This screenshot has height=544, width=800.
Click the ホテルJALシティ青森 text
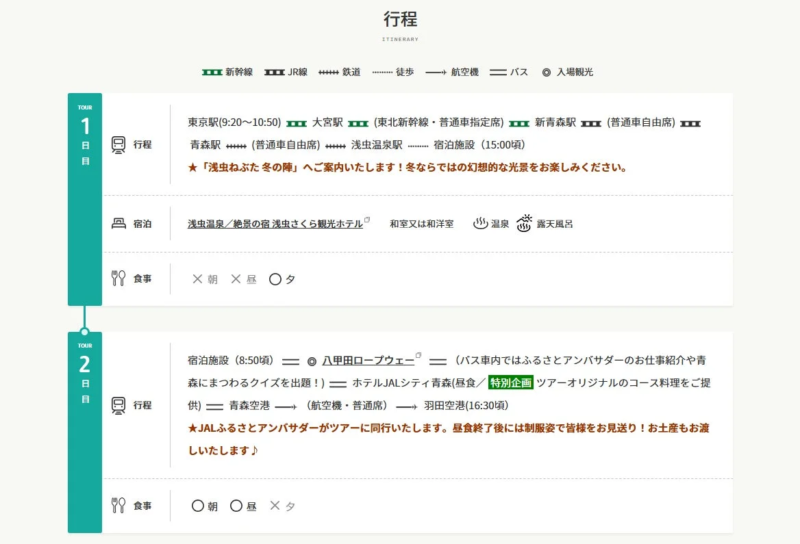pos(402,383)
